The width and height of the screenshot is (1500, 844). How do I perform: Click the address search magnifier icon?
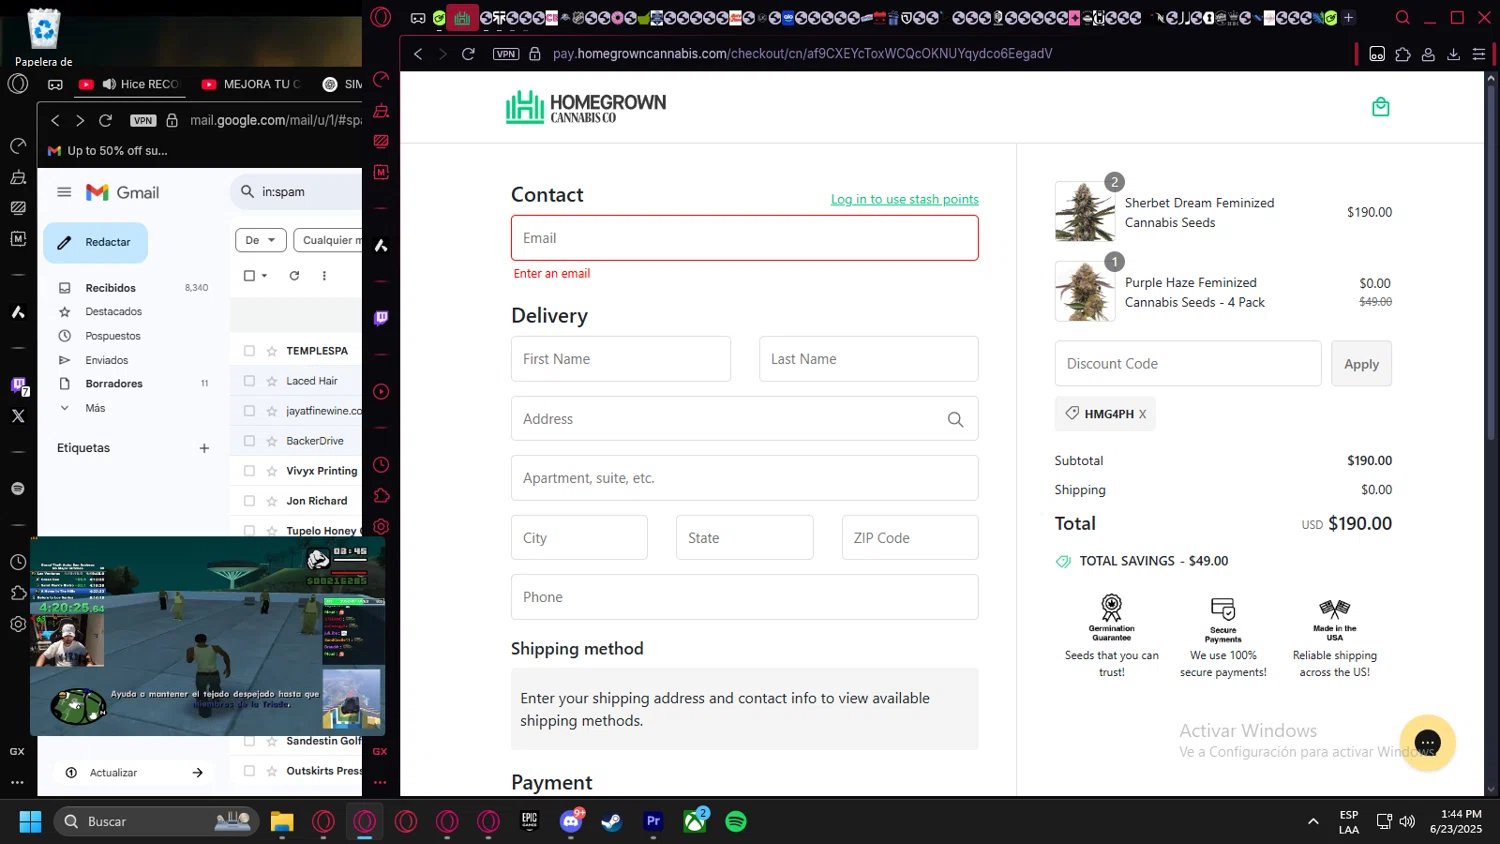955,419
